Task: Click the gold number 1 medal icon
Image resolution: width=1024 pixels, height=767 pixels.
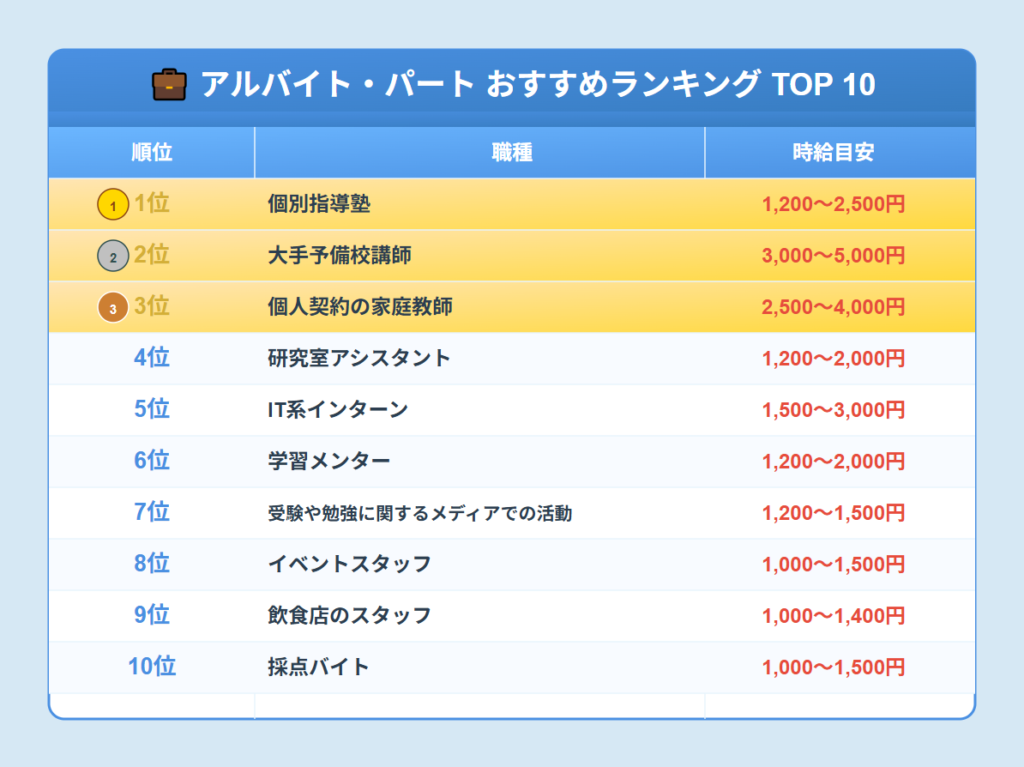Action: [x=113, y=204]
